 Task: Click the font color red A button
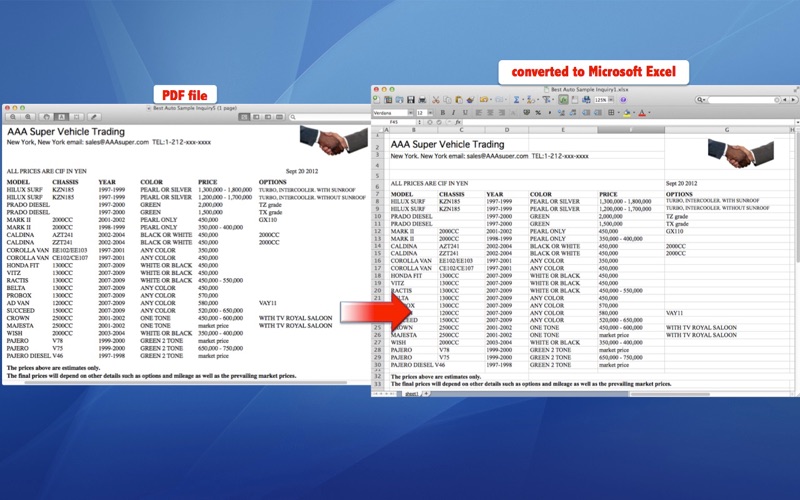click(x=640, y=113)
